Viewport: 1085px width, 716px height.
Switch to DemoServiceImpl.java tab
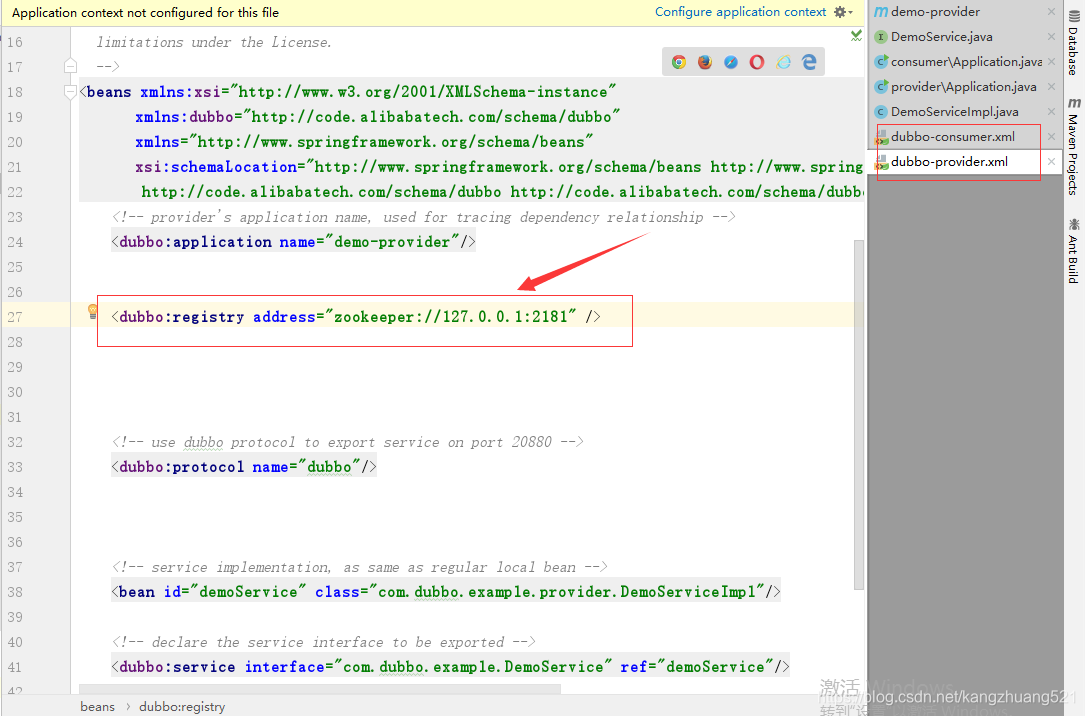[954, 111]
